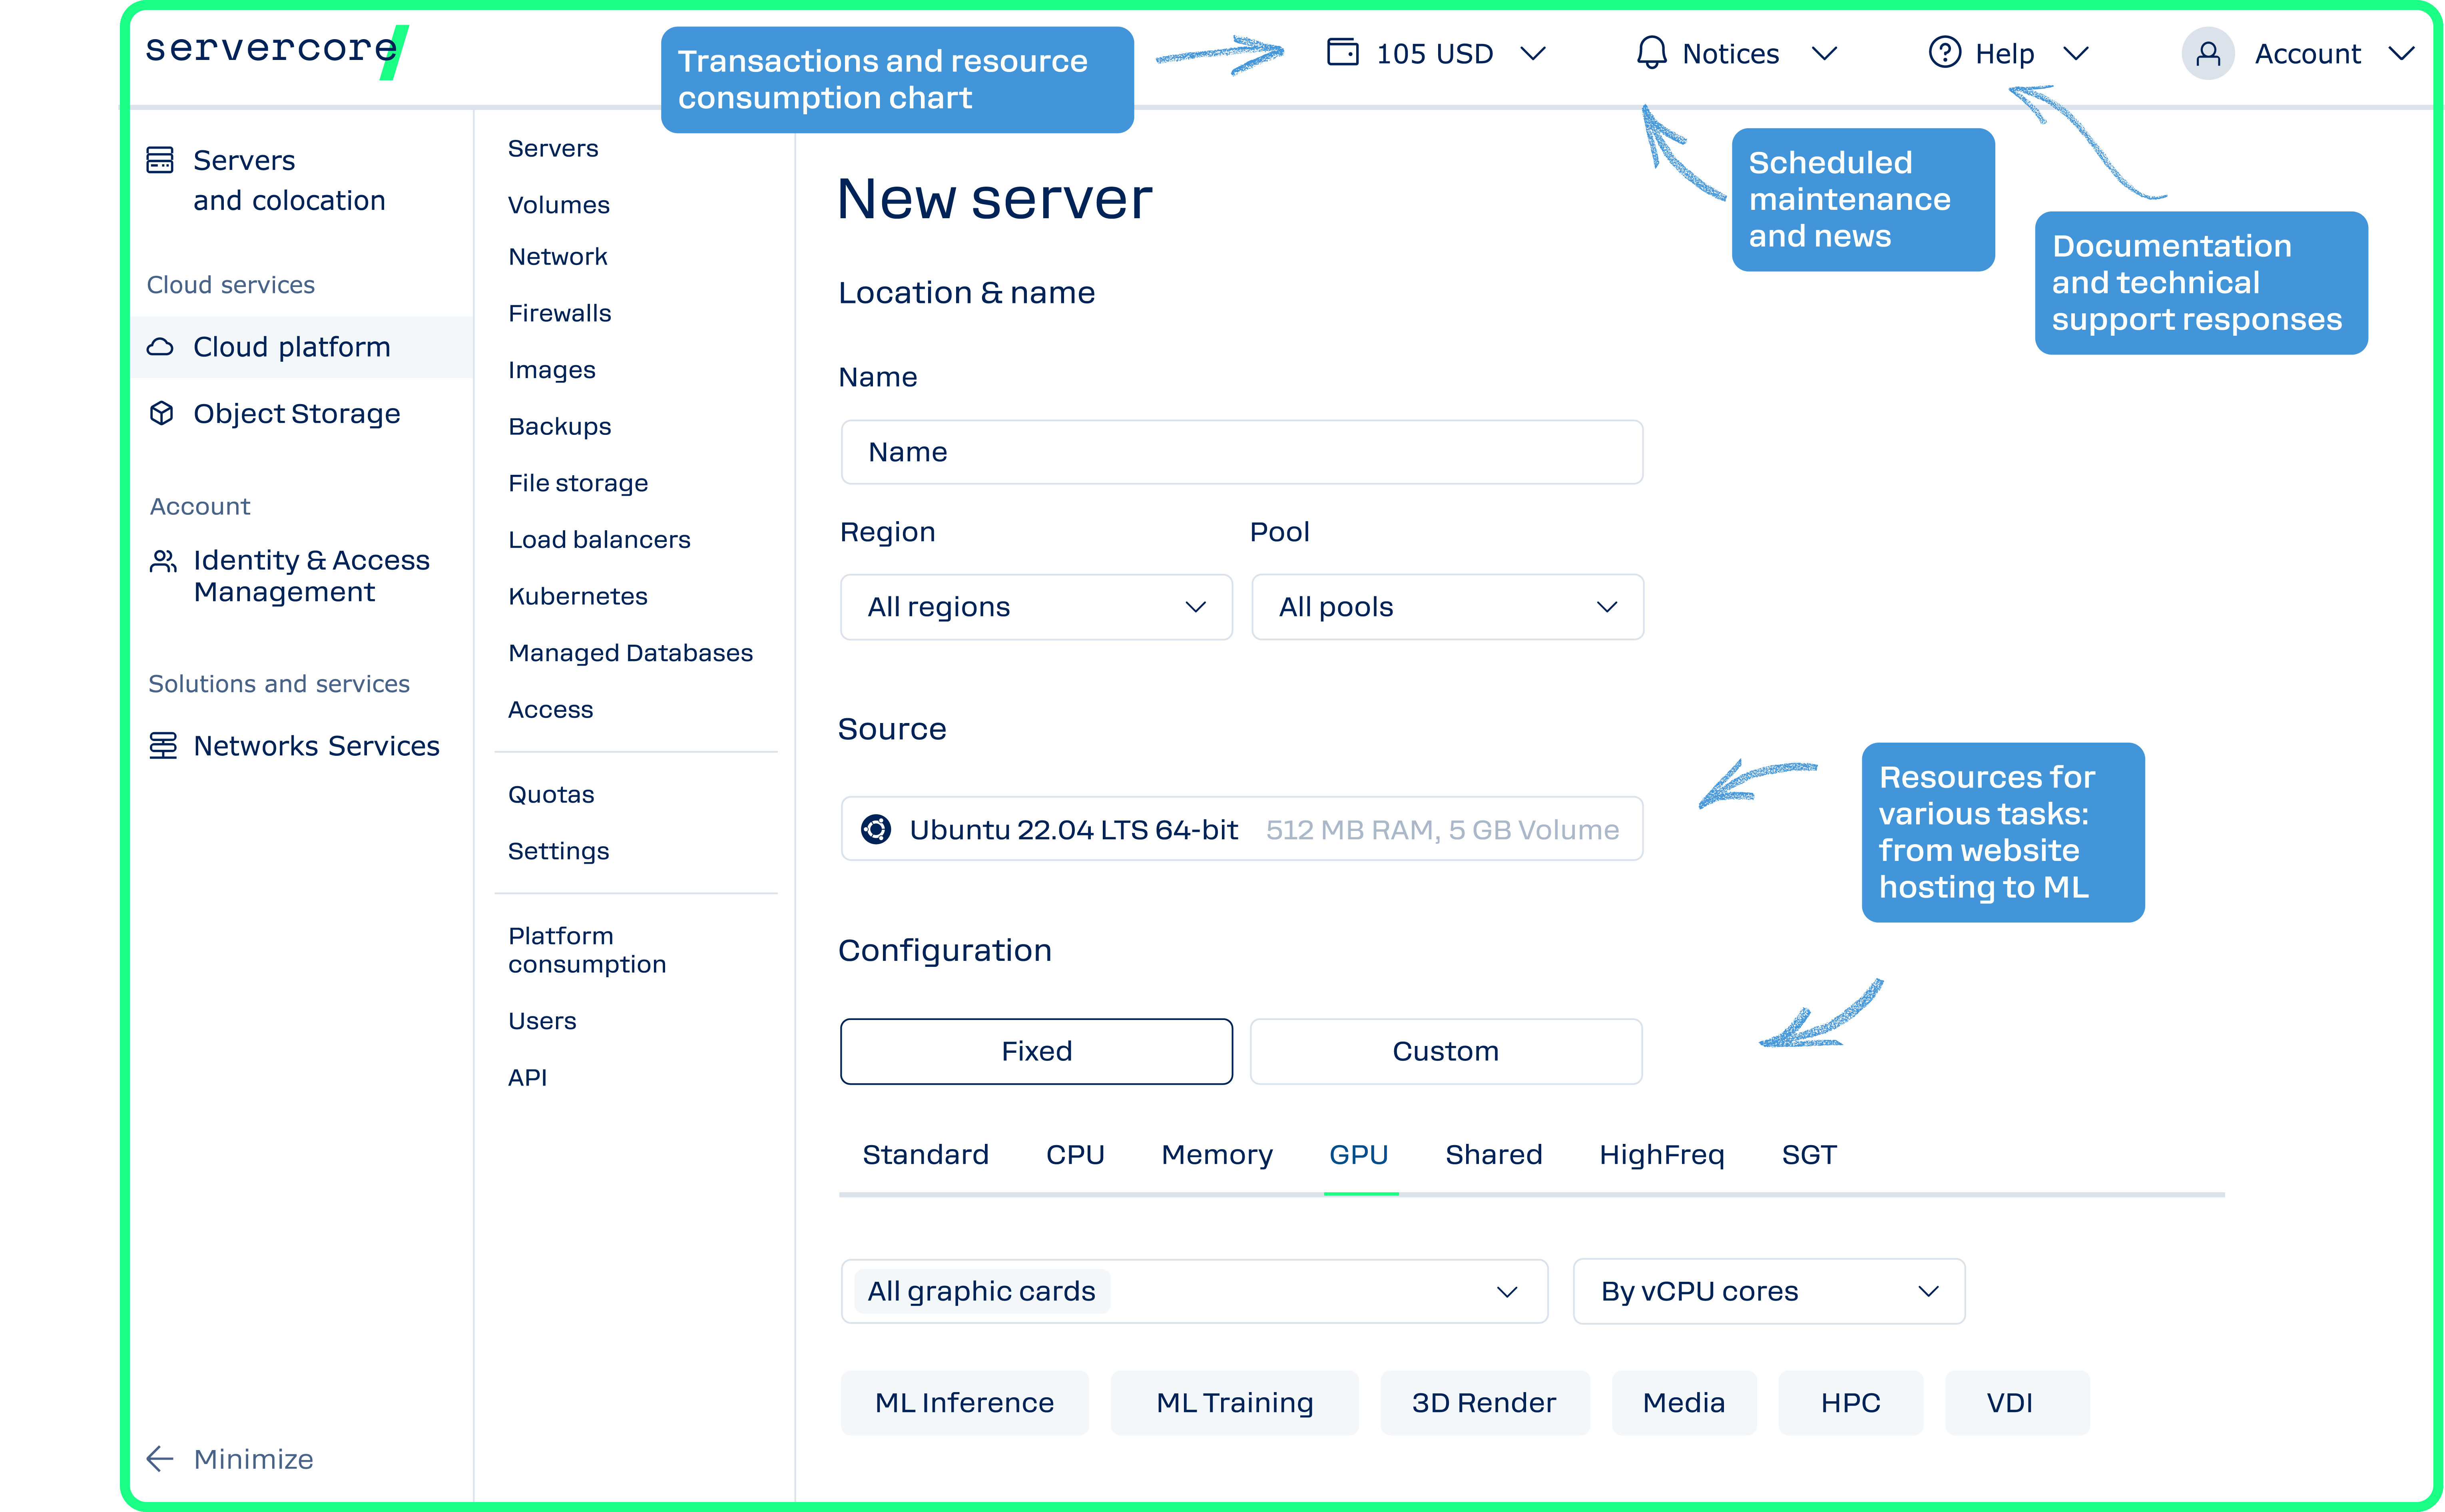Open the Ubuntu 22.04 source selector
This screenshot has height=1512, width=2445.
click(1241, 829)
